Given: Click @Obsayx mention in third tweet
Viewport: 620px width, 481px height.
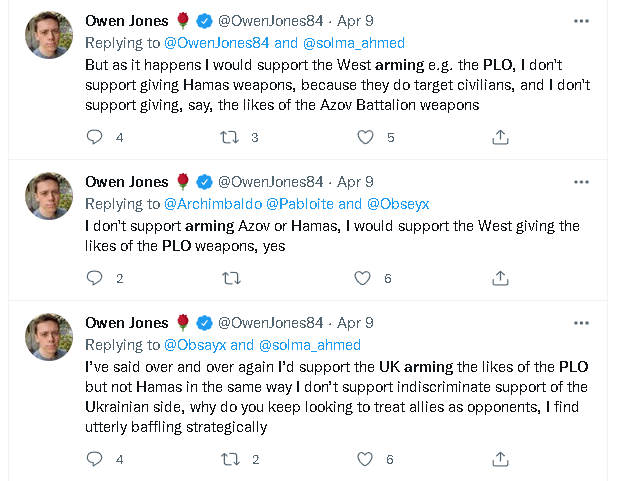Looking at the screenshot, I should point(196,344).
